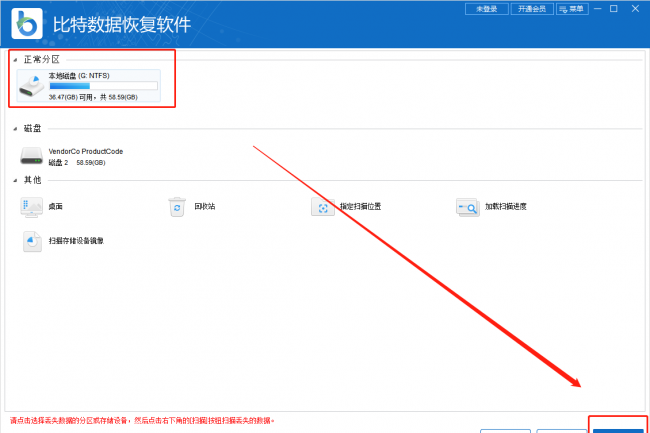Screen dimensions: 650x433
Task: Choose the 指定扫描位置 scan location icon
Action: point(323,207)
